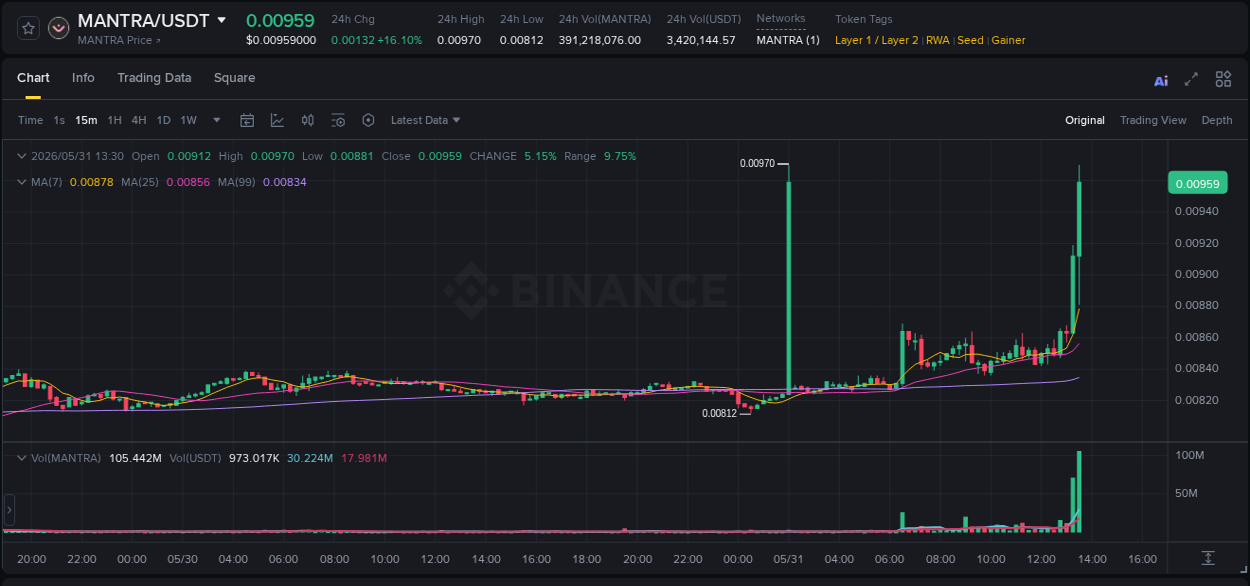1250x586 pixels.
Task: Click the CHANGE value 5.15%
Action: (540, 156)
